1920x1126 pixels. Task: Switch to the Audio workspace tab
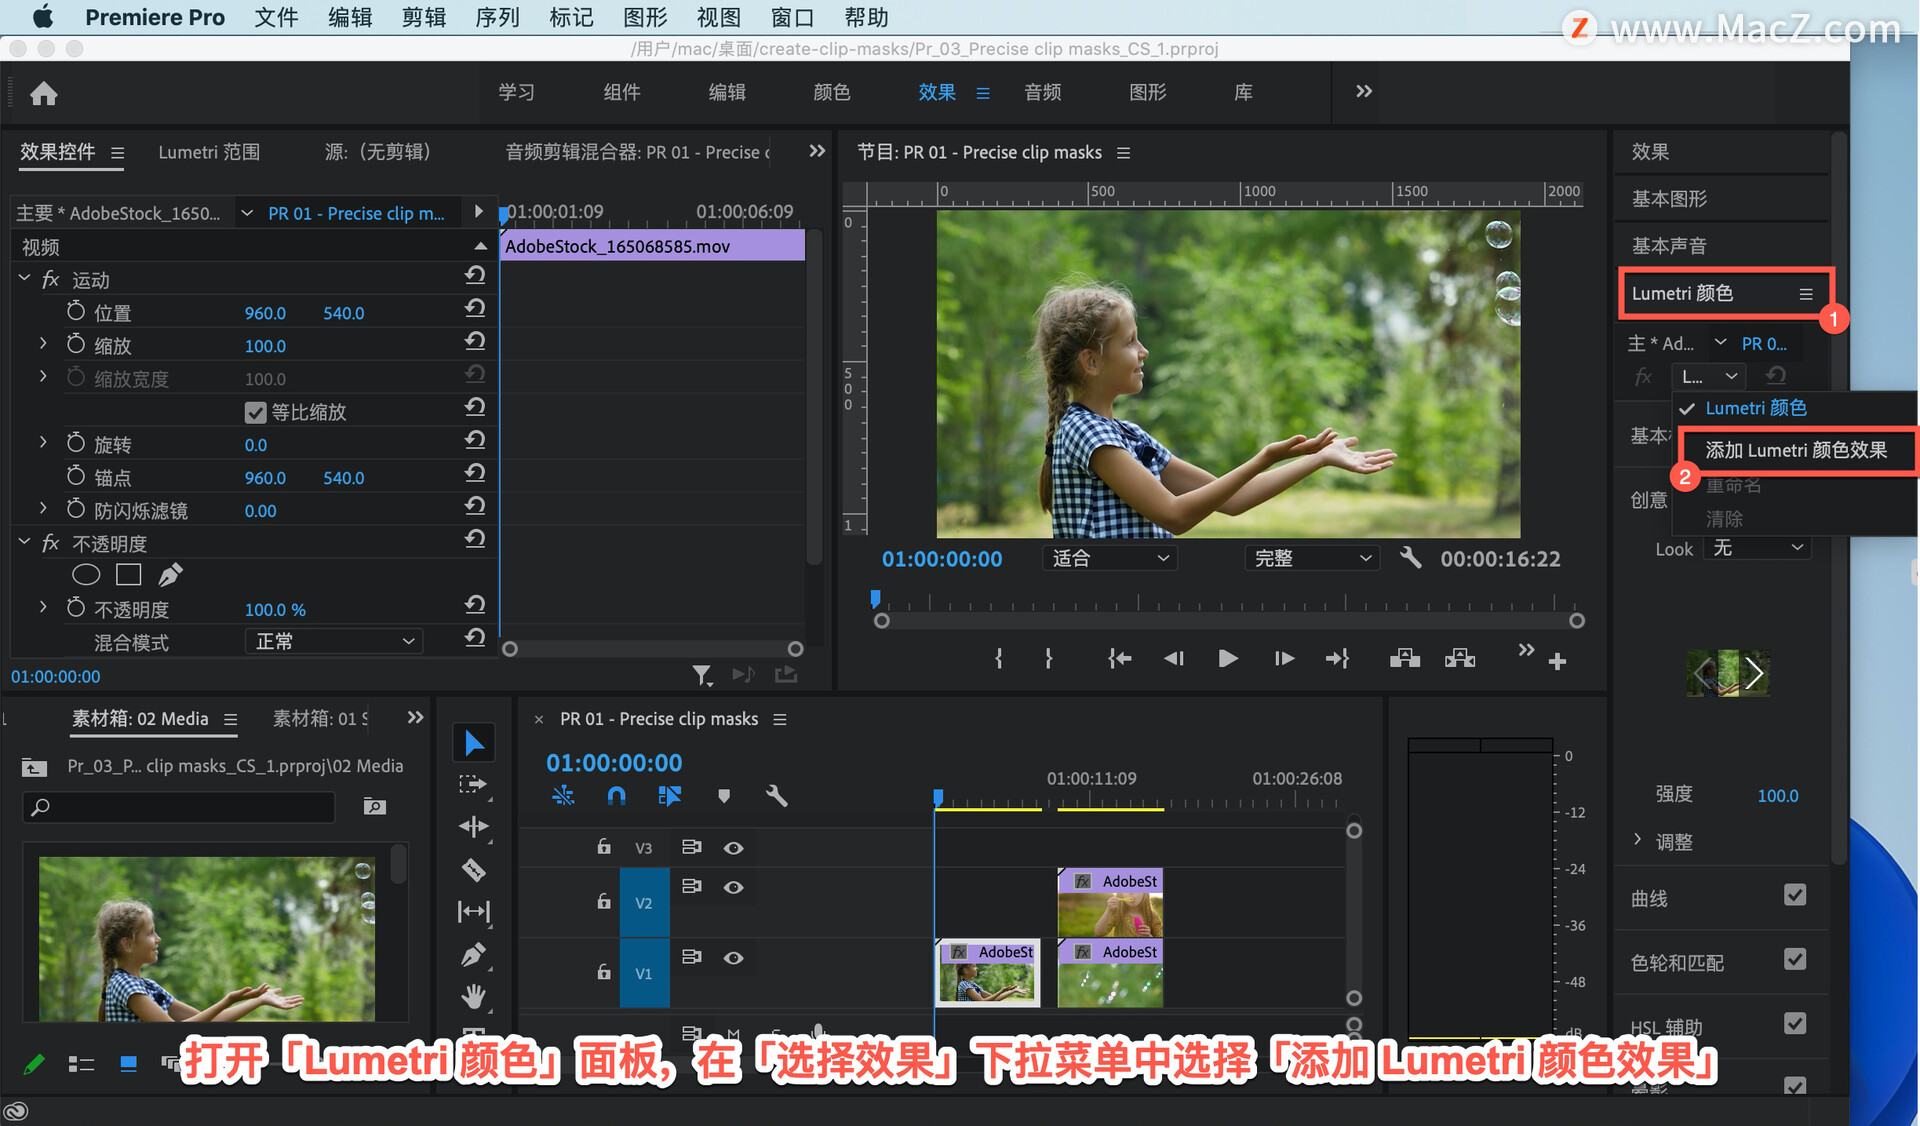[x=1043, y=92]
